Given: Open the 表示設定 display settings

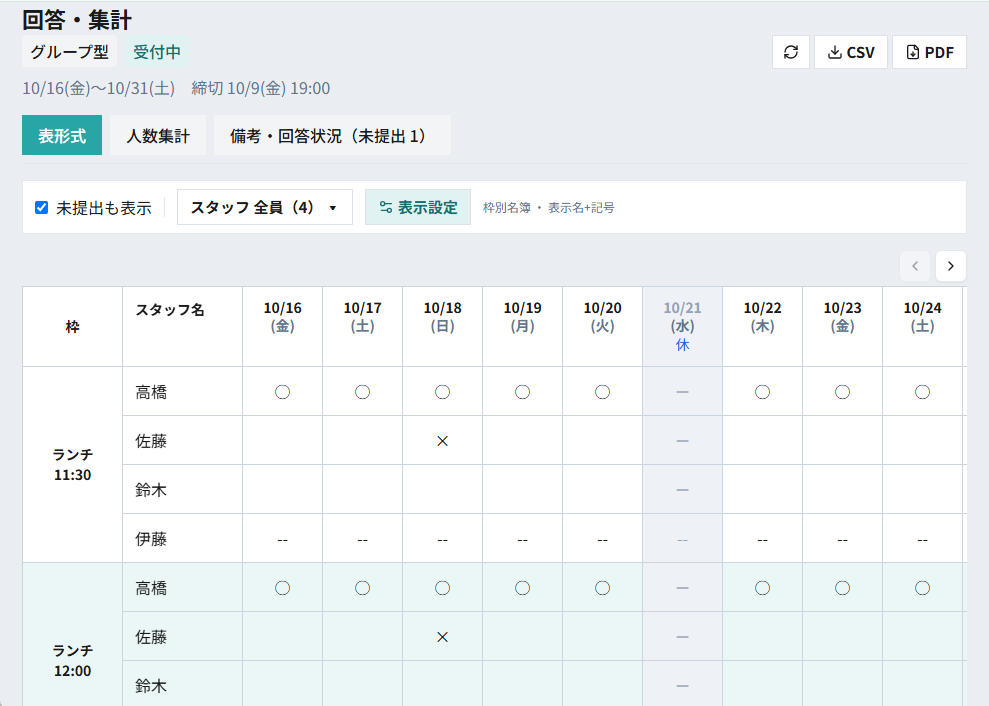Looking at the screenshot, I should [x=418, y=207].
